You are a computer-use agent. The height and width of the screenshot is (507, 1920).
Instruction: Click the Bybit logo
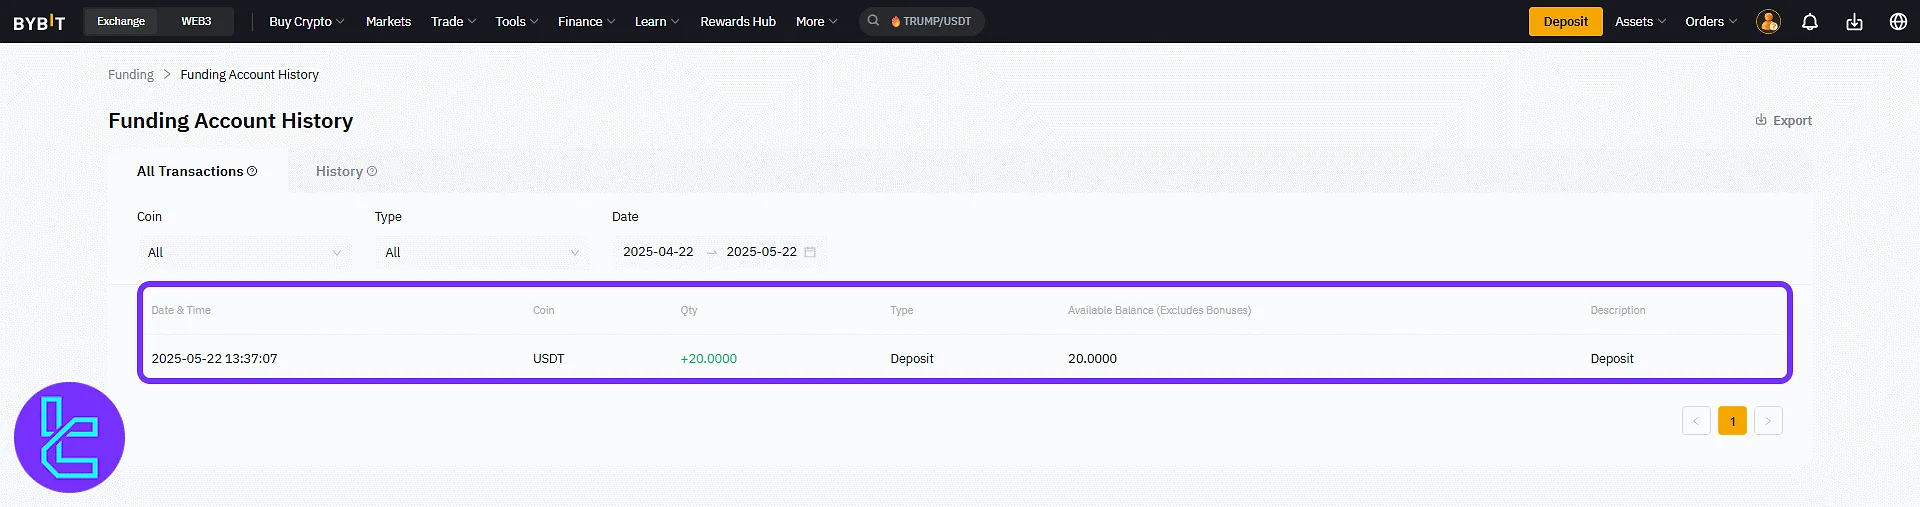[39, 22]
